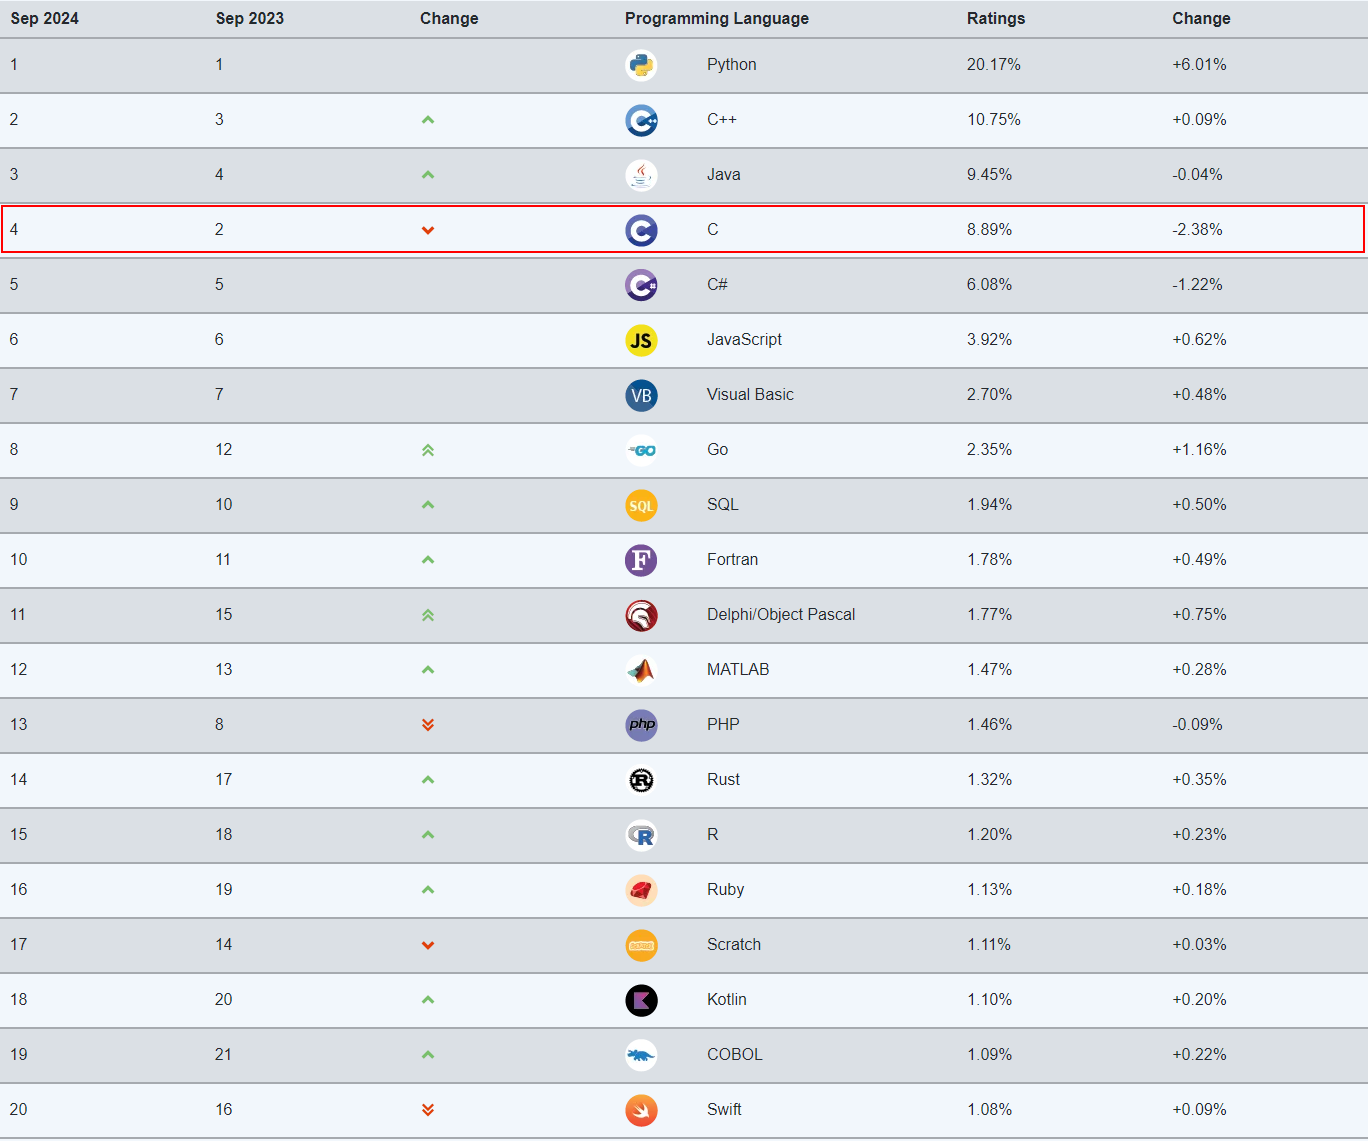This screenshot has width=1368, height=1141.
Task: Click the Programming Language column header
Action: [717, 18]
